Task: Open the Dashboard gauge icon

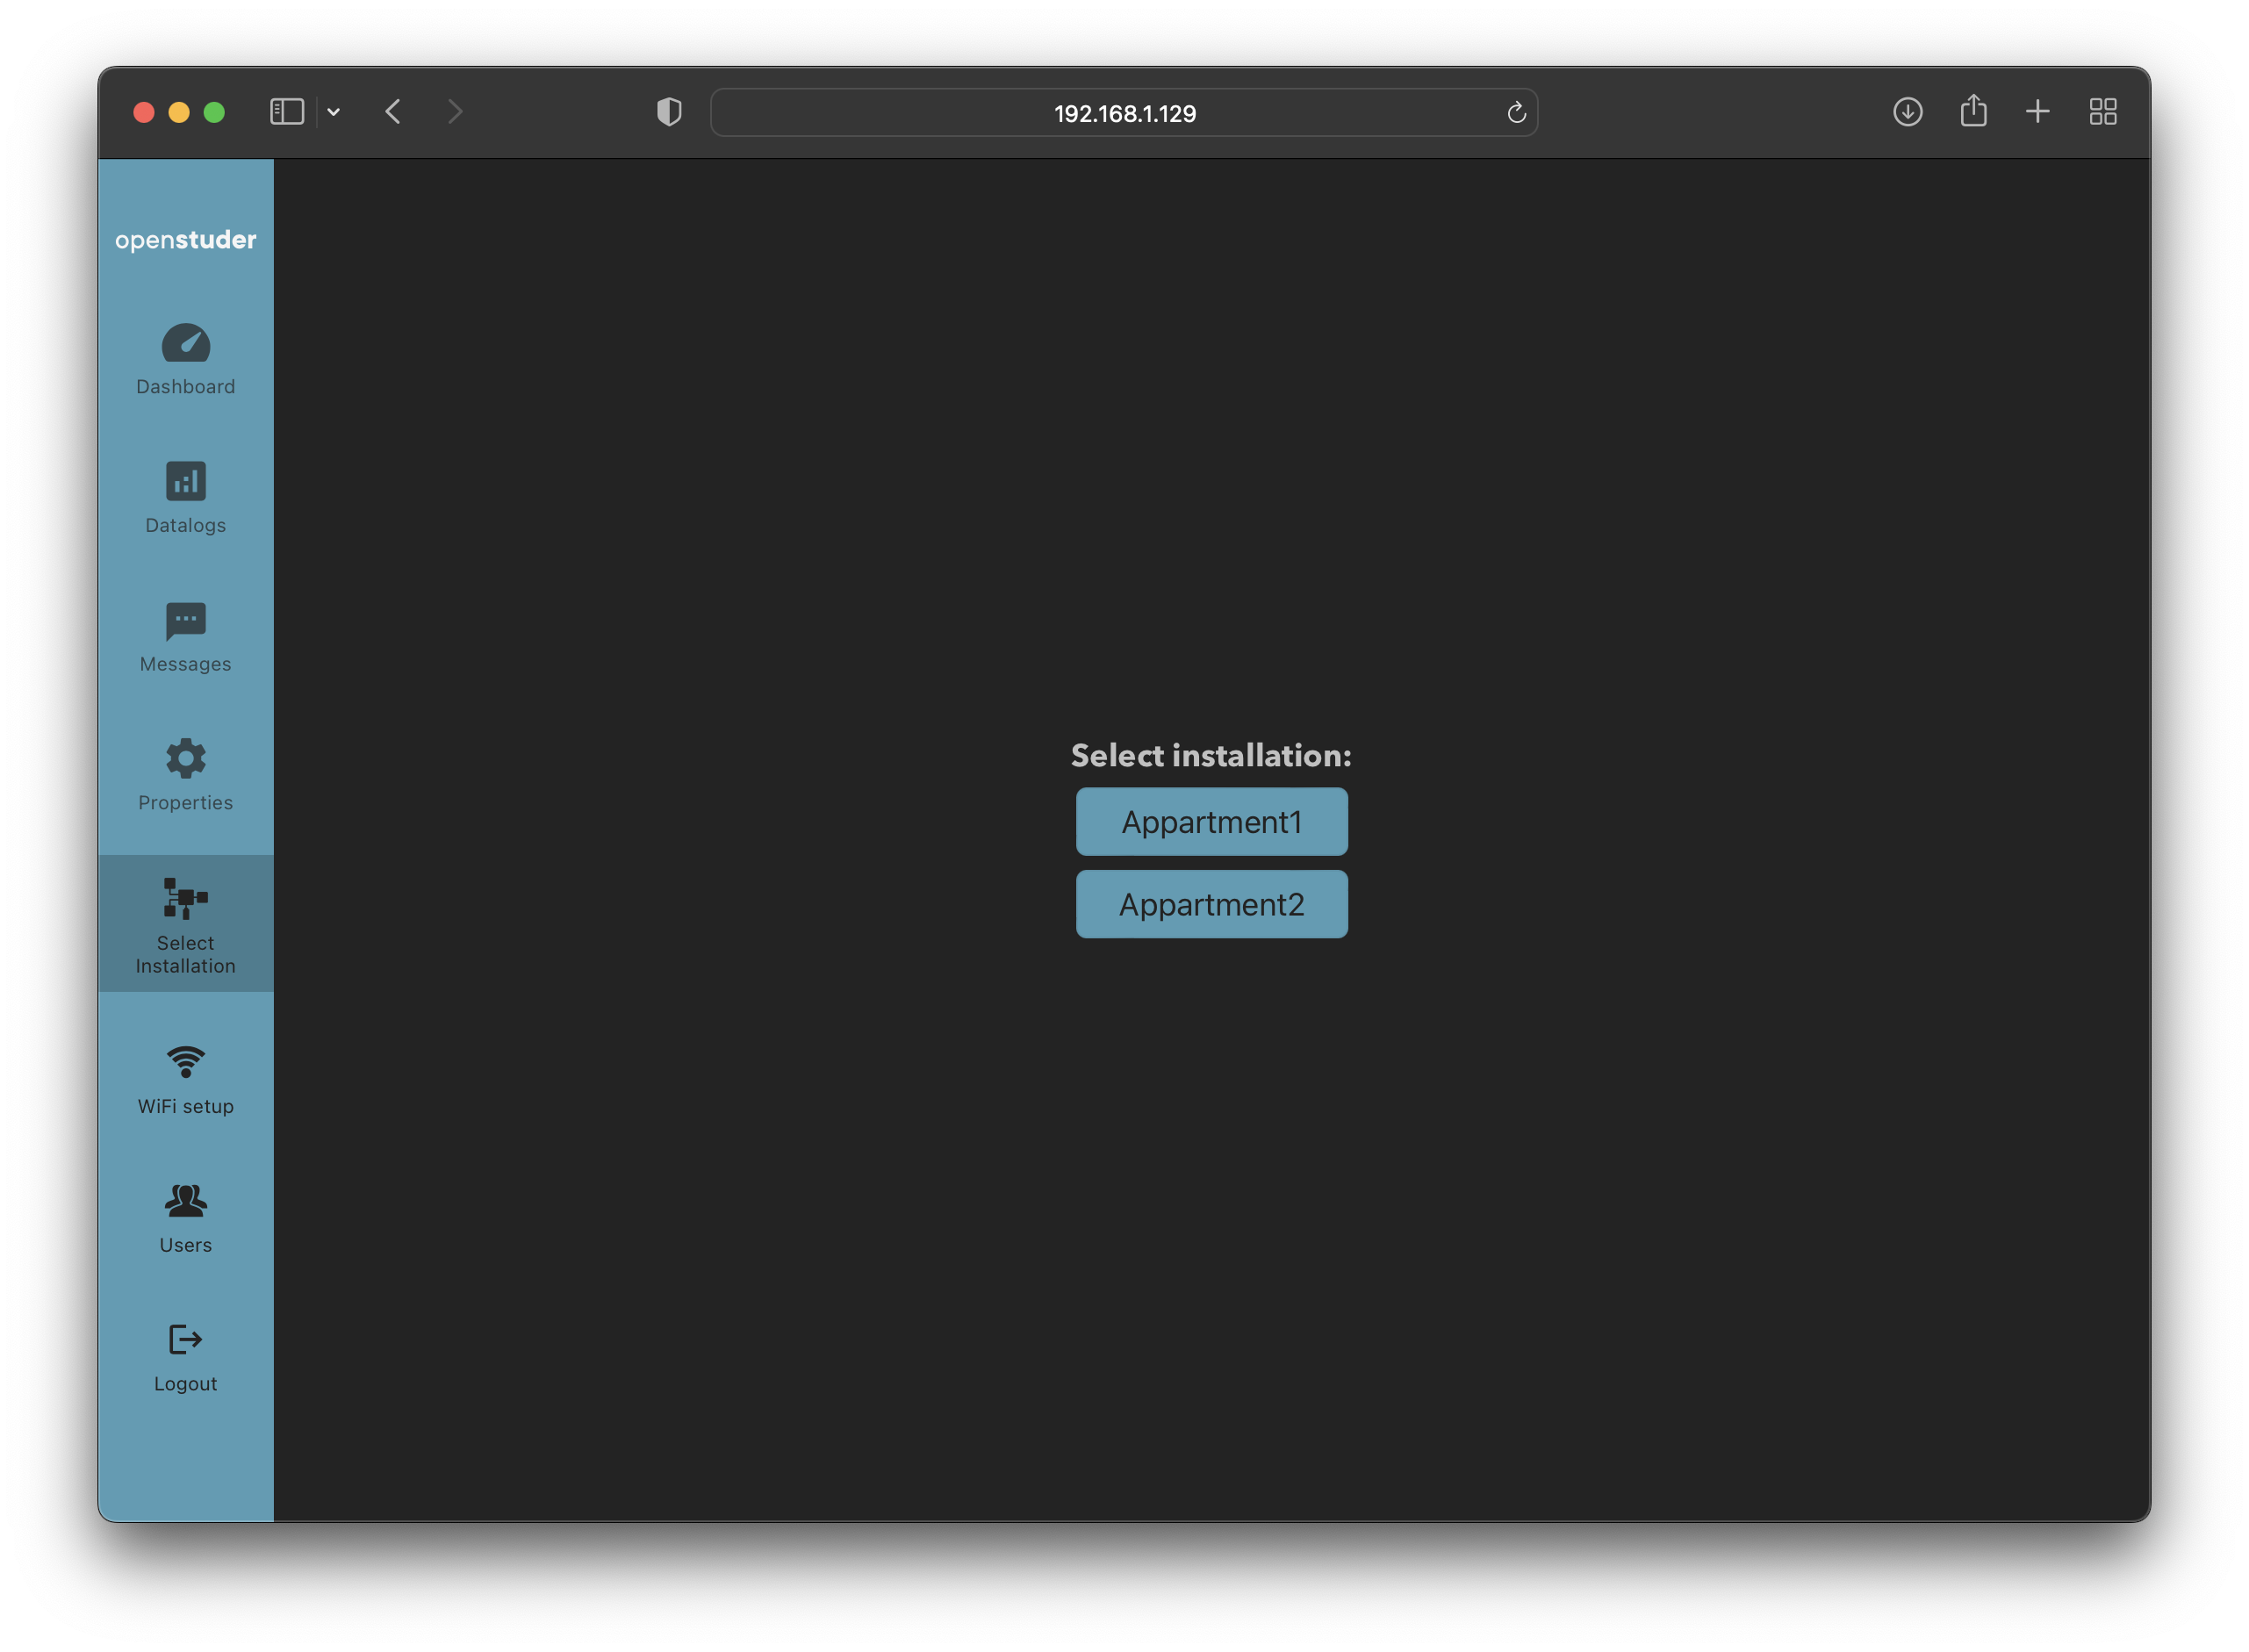Action: point(186,343)
